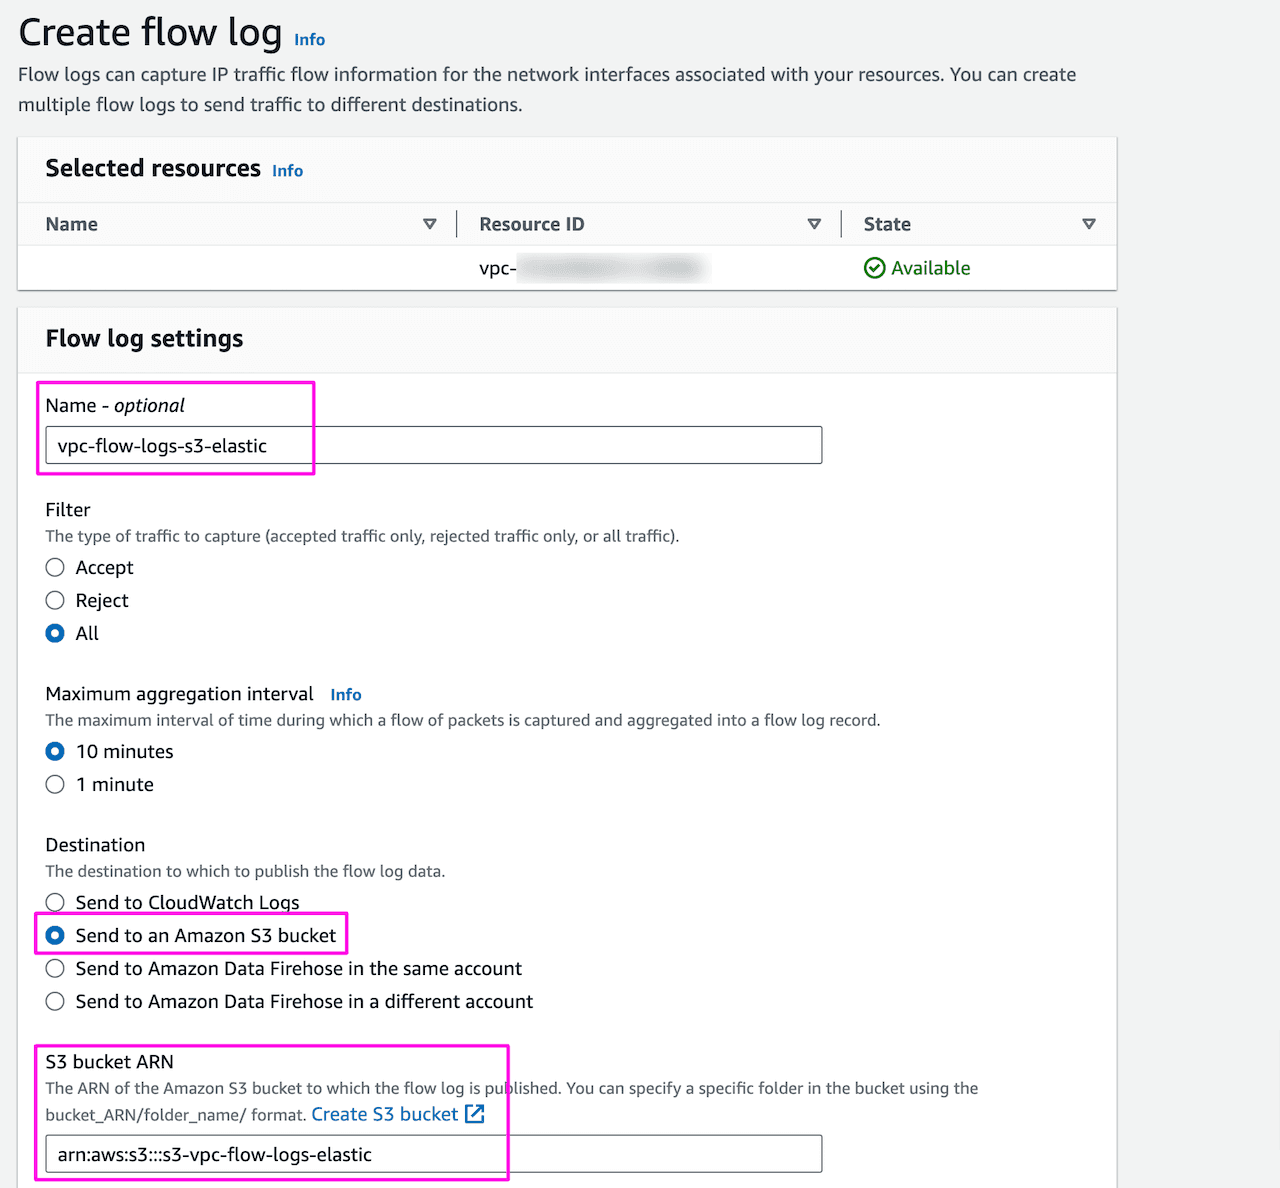Select Send to CloudWatch Logs destination
This screenshot has height=1188, width=1280.
click(55, 902)
